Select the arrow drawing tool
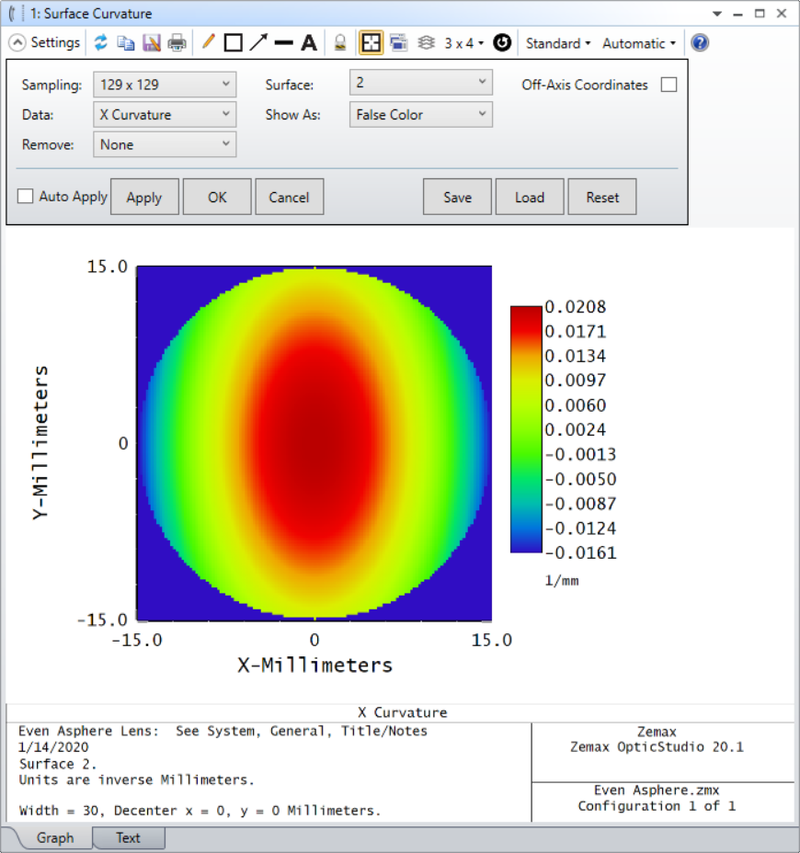The width and height of the screenshot is (800, 853). pyautogui.click(x=258, y=43)
